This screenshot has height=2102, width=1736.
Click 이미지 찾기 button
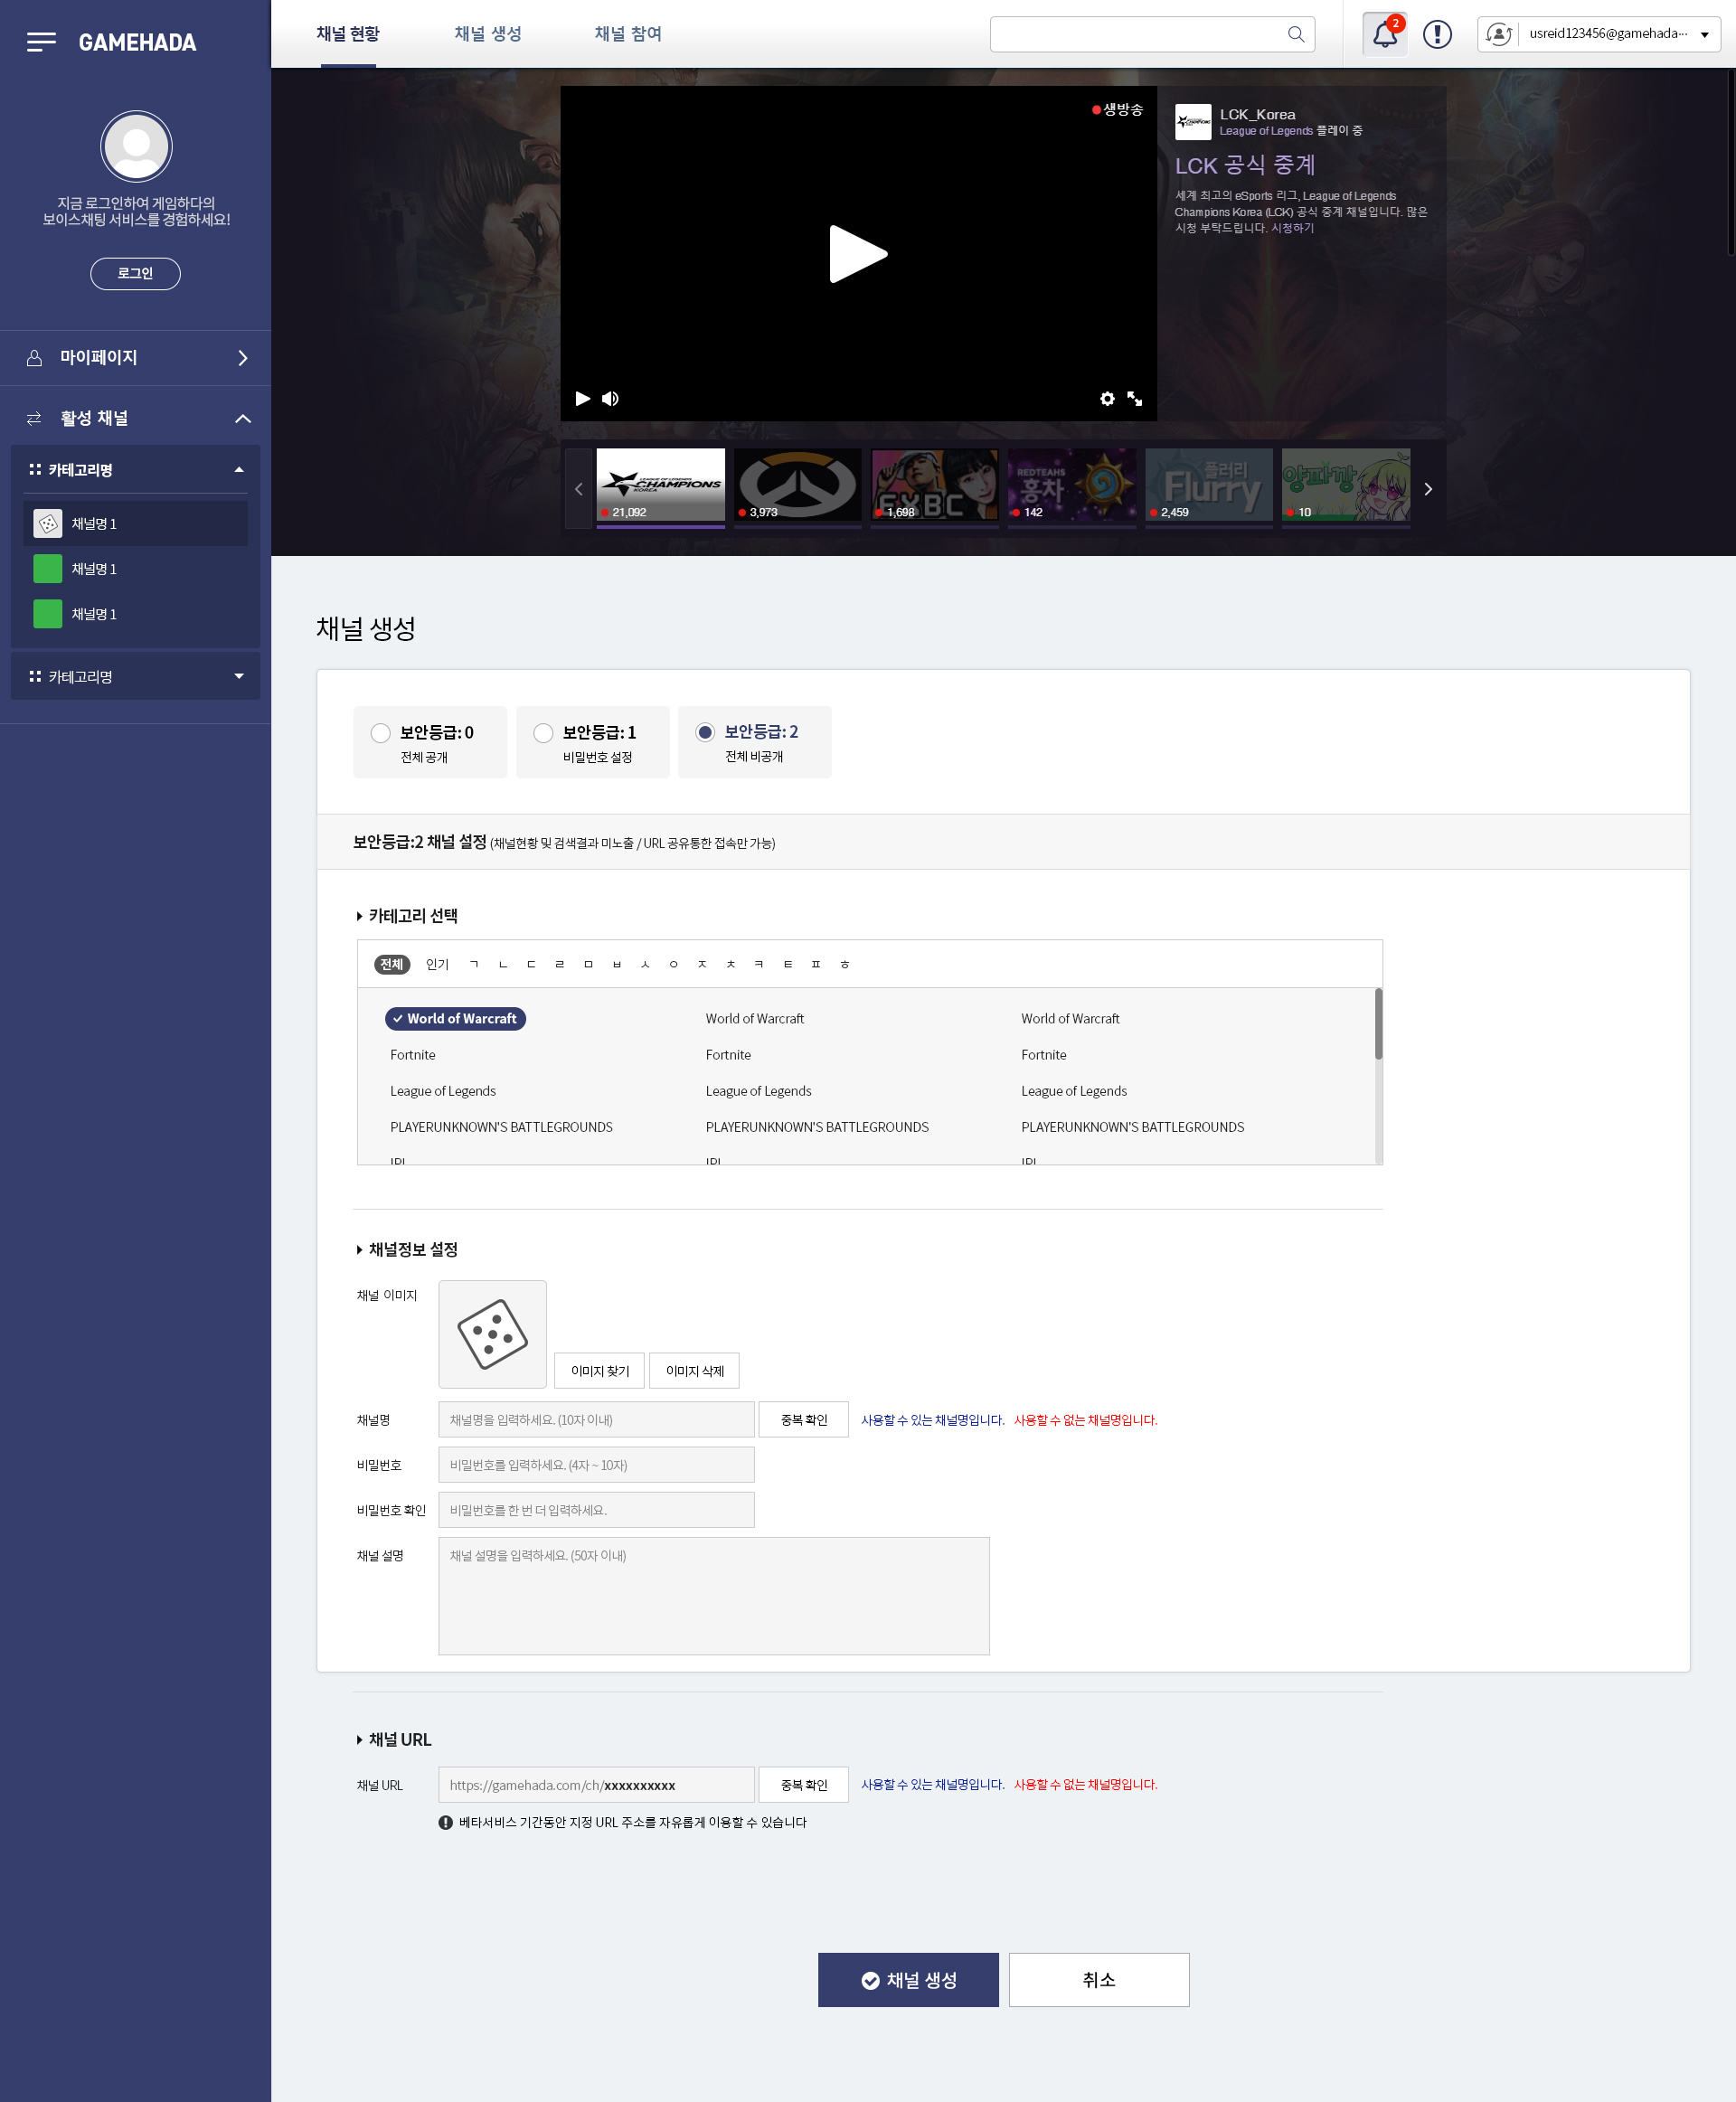600,1371
